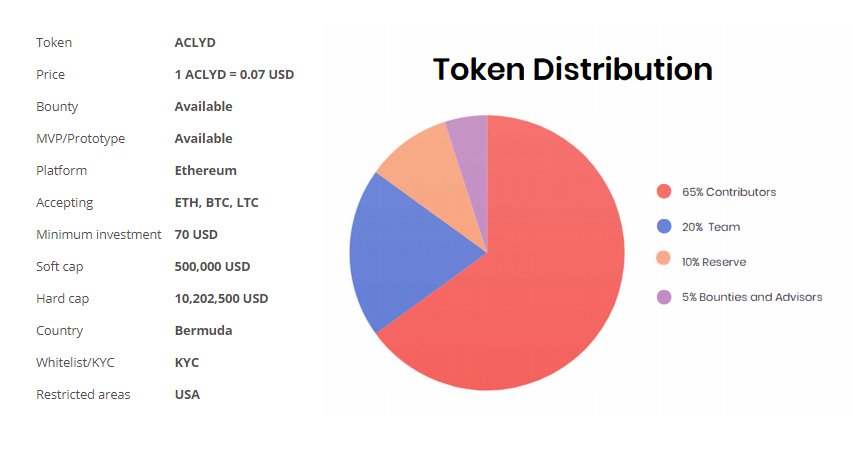Click the purple Bounties and Advisors legend dot
This screenshot has width=853, height=459.
point(663,297)
